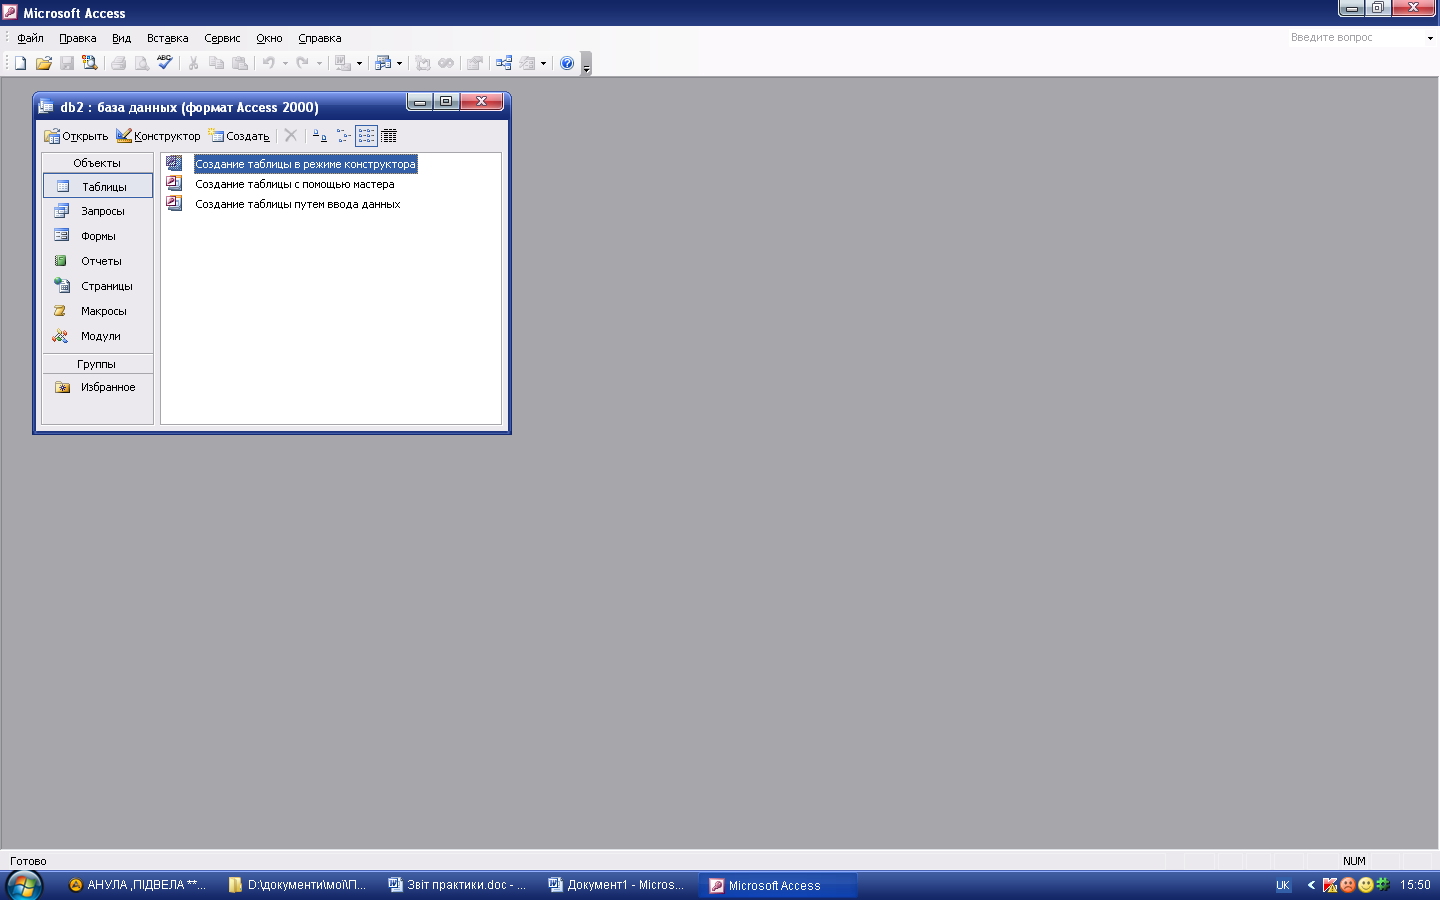The image size is (1440, 900).
Task: Open Toolbar Options arrow at toolbar end
Action: pyautogui.click(x=586, y=65)
